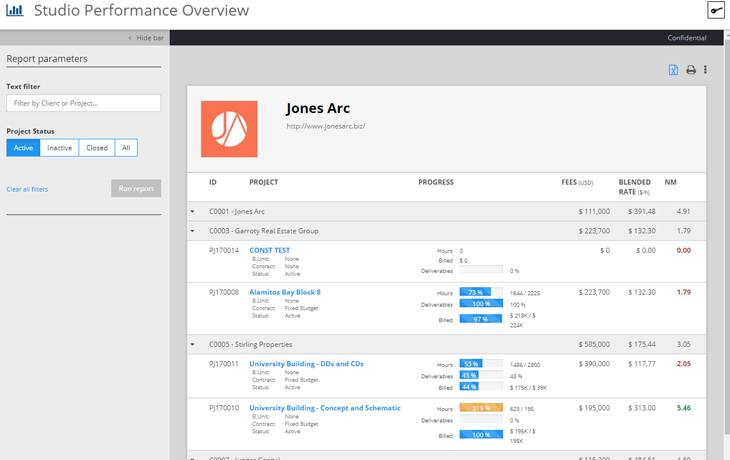Click the Jones Arc orange logo

coord(229,129)
